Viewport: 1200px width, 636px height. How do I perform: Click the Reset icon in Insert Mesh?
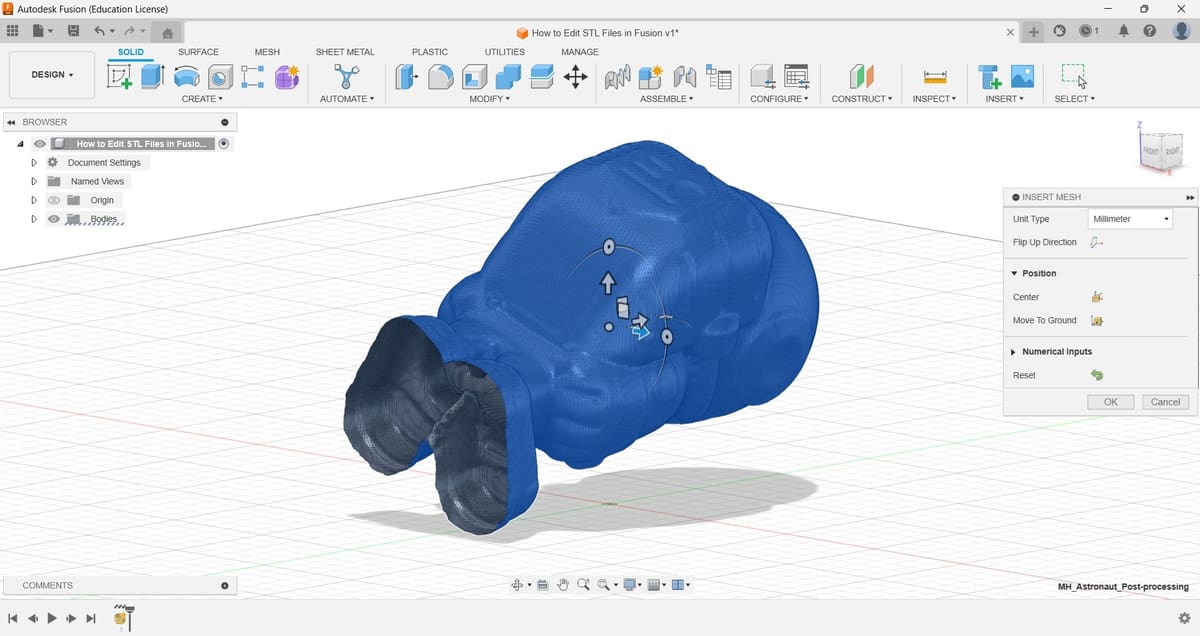tap(1097, 375)
